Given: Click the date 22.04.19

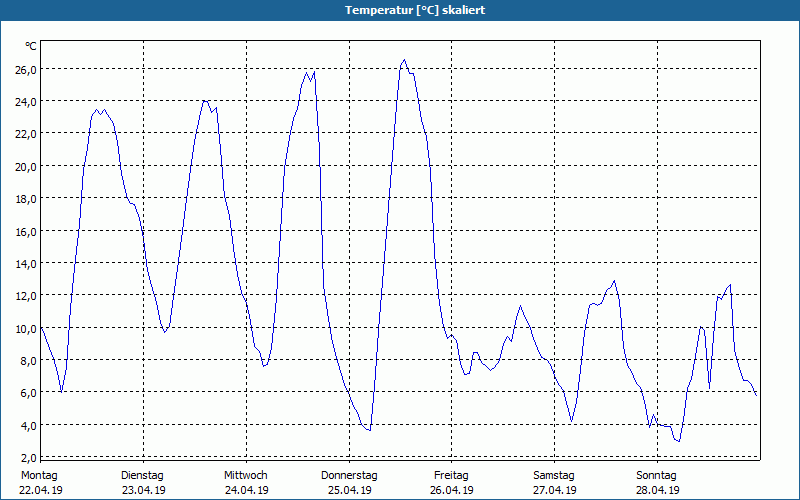Looking at the screenshot, I should pyautogui.click(x=41, y=490).
